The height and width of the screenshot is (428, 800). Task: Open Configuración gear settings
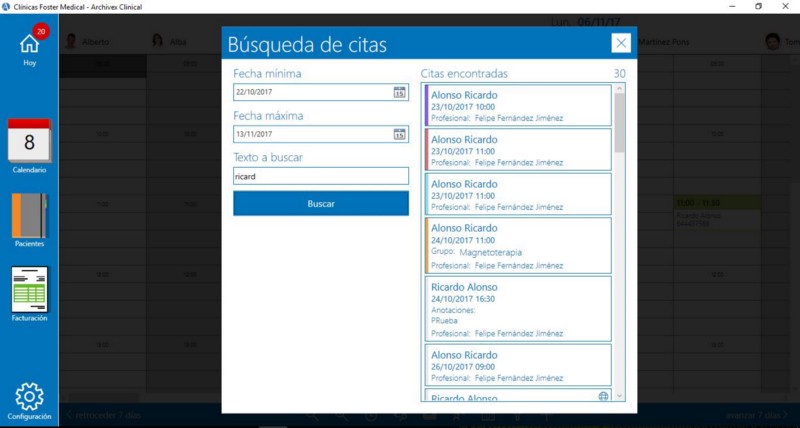(30, 397)
